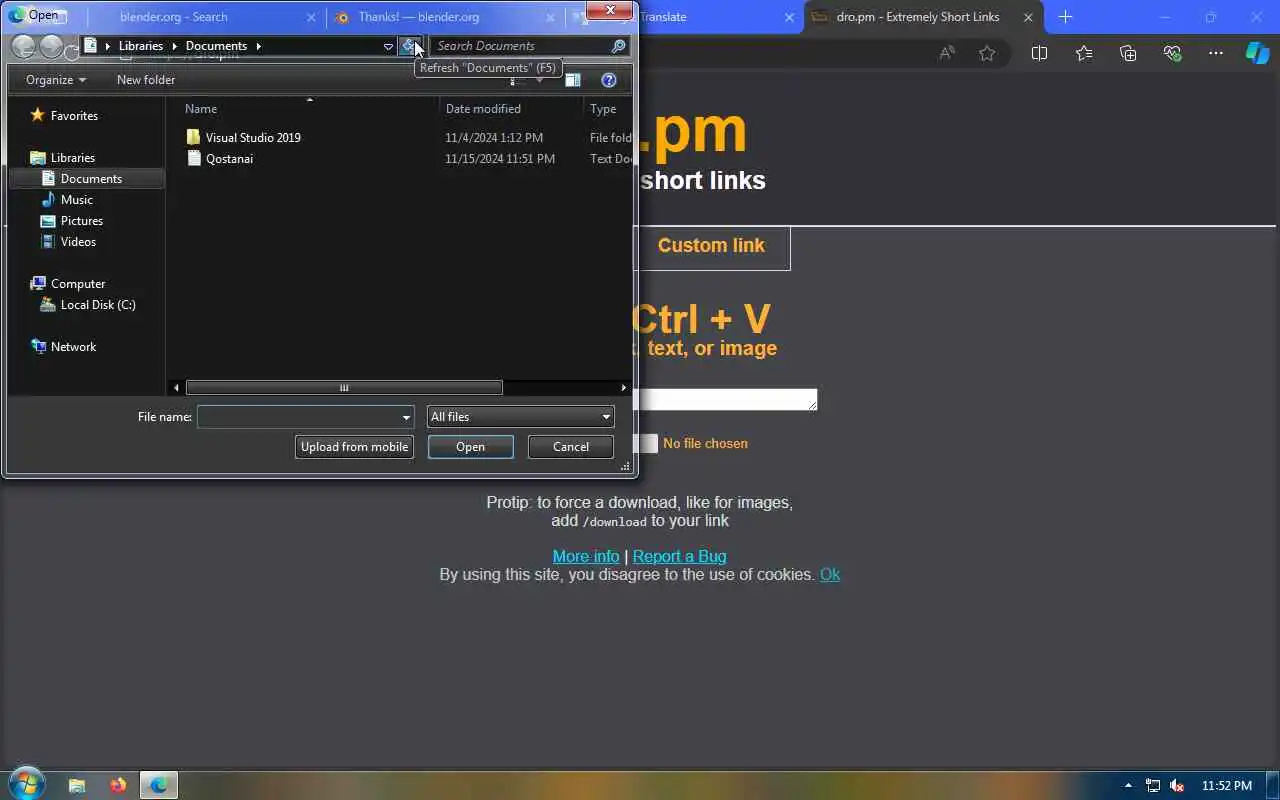
Task: Open Windows Explorer from the taskbar
Action: (77, 785)
